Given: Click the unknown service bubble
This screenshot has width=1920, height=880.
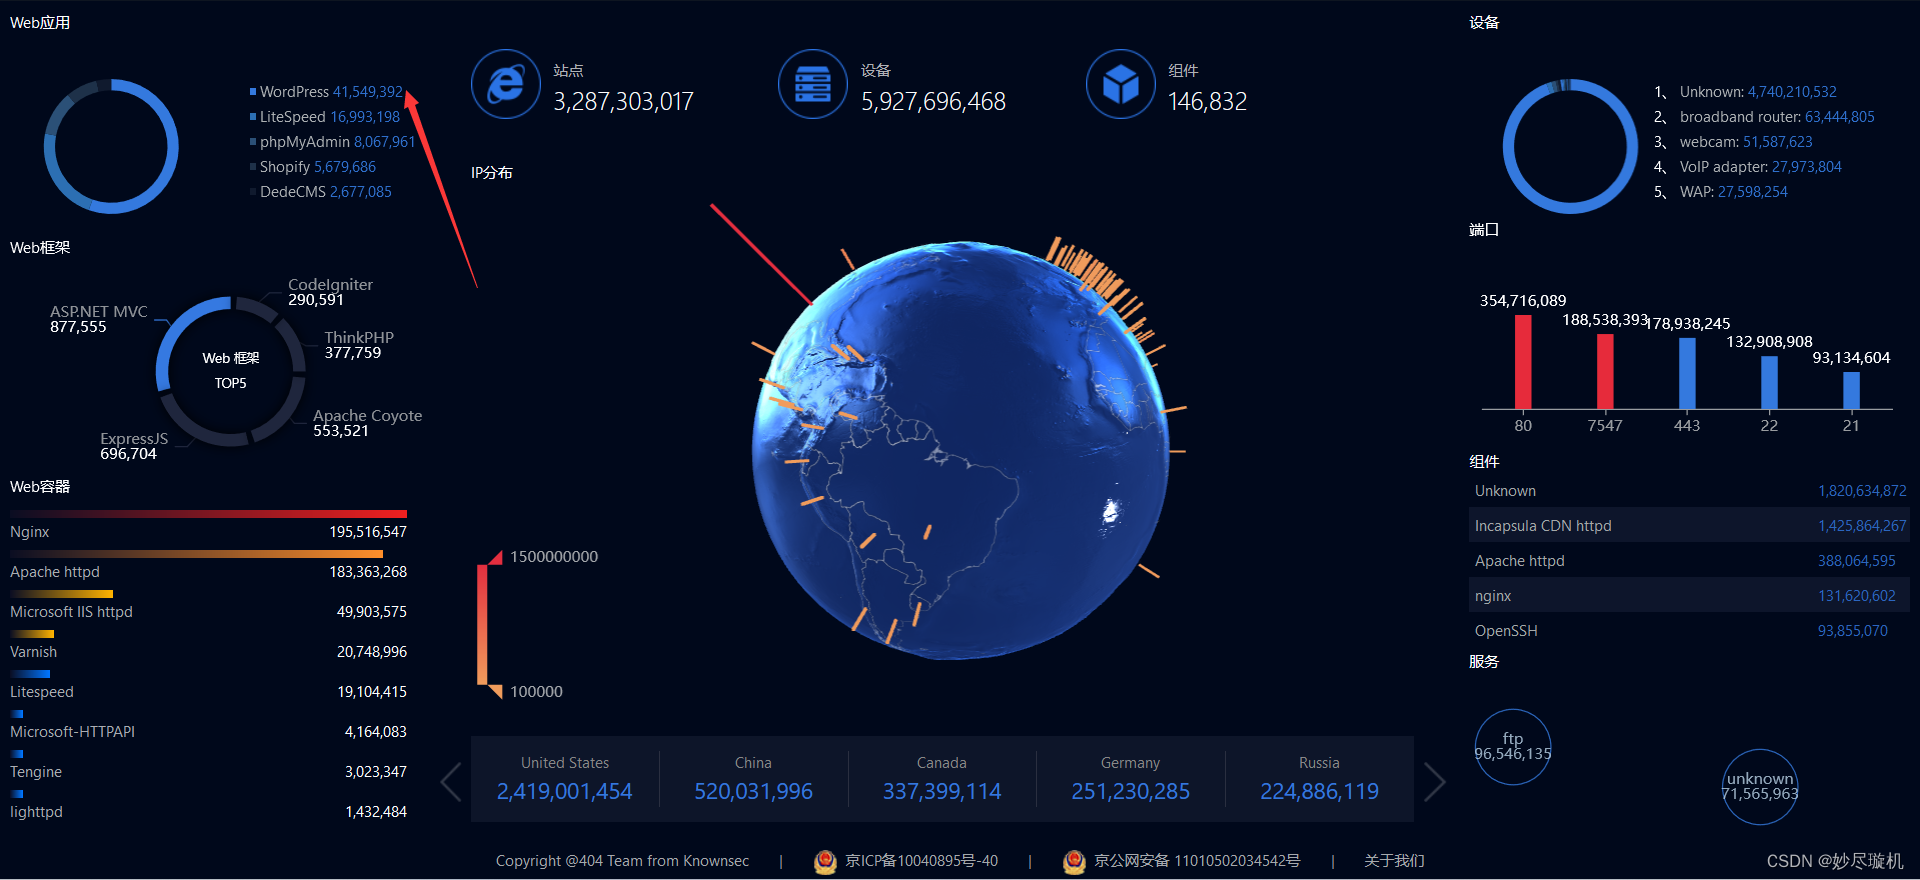Looking at the screenshot, I should coord(1760,787).
